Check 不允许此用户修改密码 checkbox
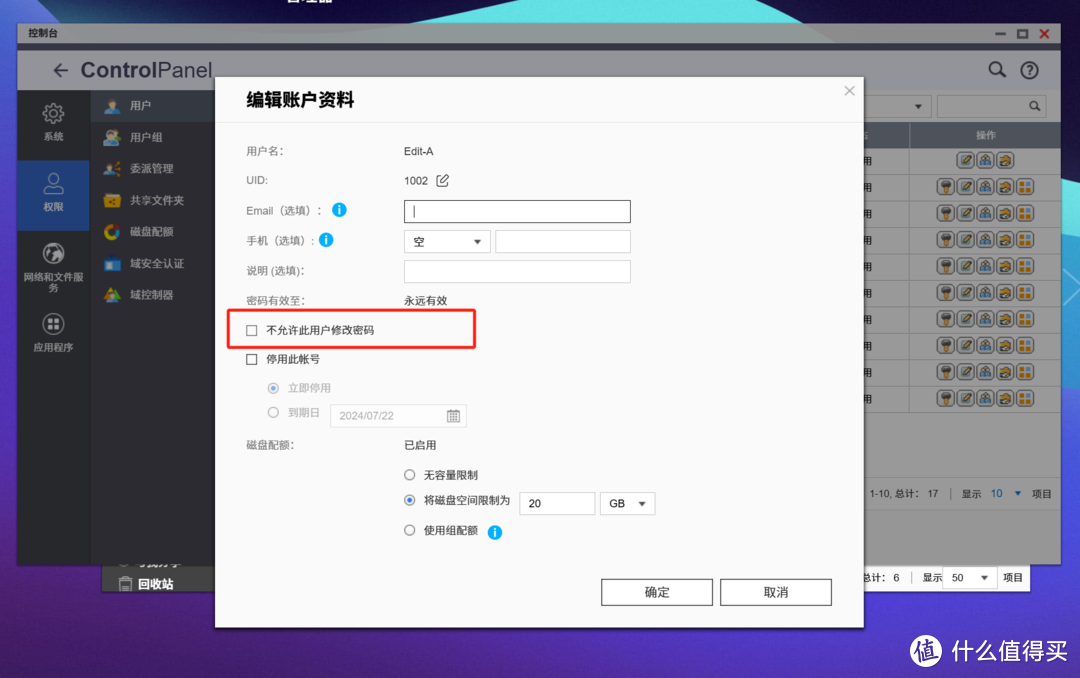 pos(251,329)
